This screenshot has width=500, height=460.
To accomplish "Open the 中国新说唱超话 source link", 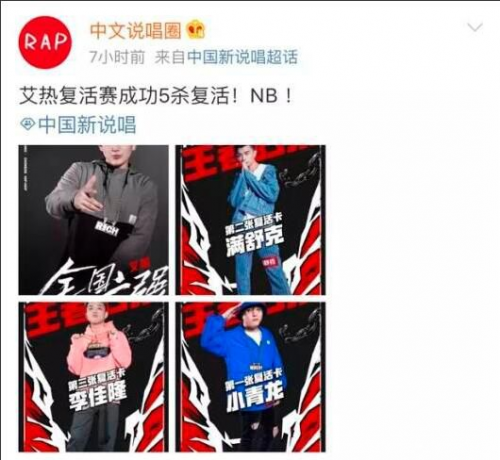I will [242, 57].
